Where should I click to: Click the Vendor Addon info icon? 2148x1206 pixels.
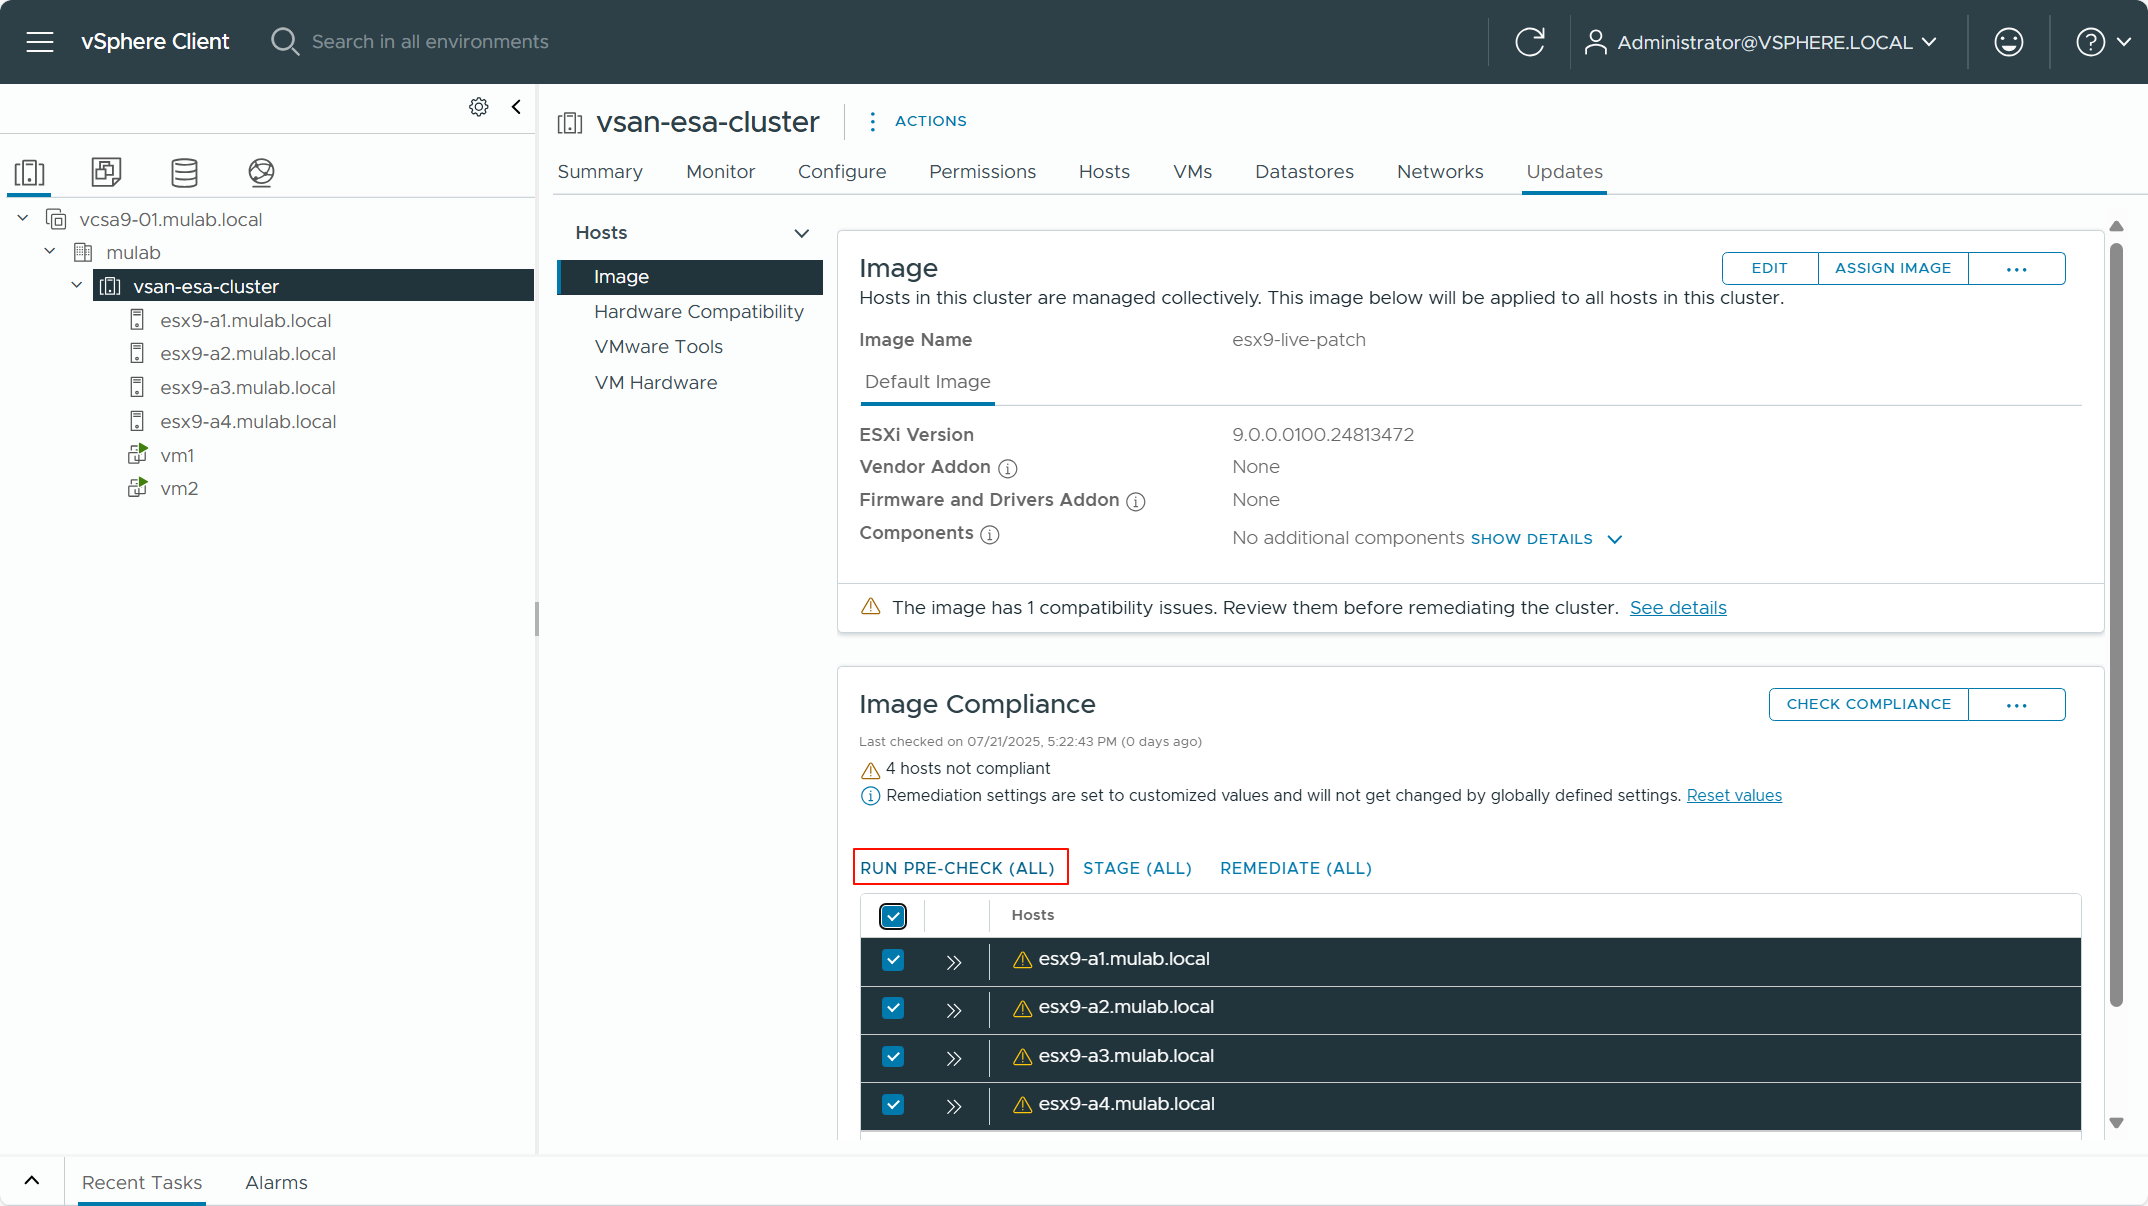click(1008, 468)
